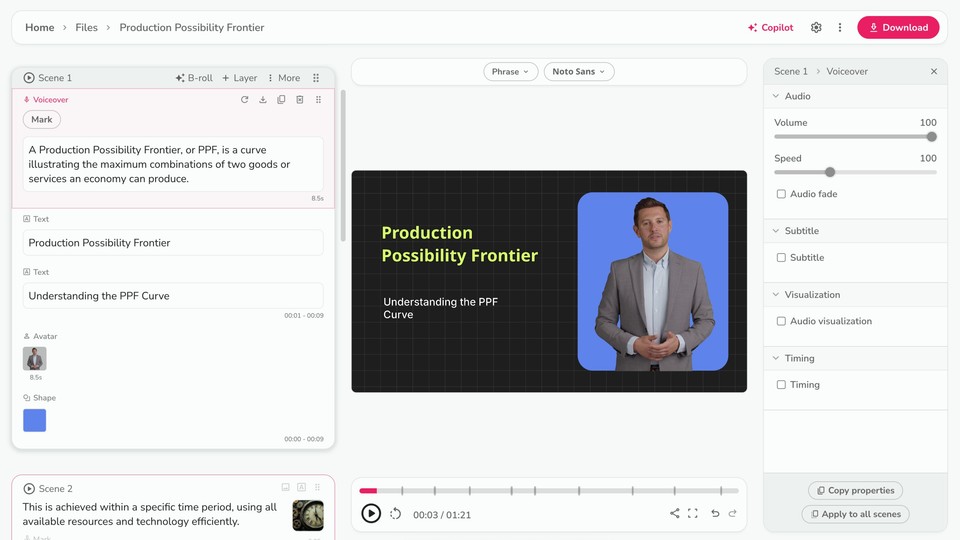Viewport: 960px width, 540px height.
Task: Select the clock thumbnail in Scene 2
Action: 308,516
